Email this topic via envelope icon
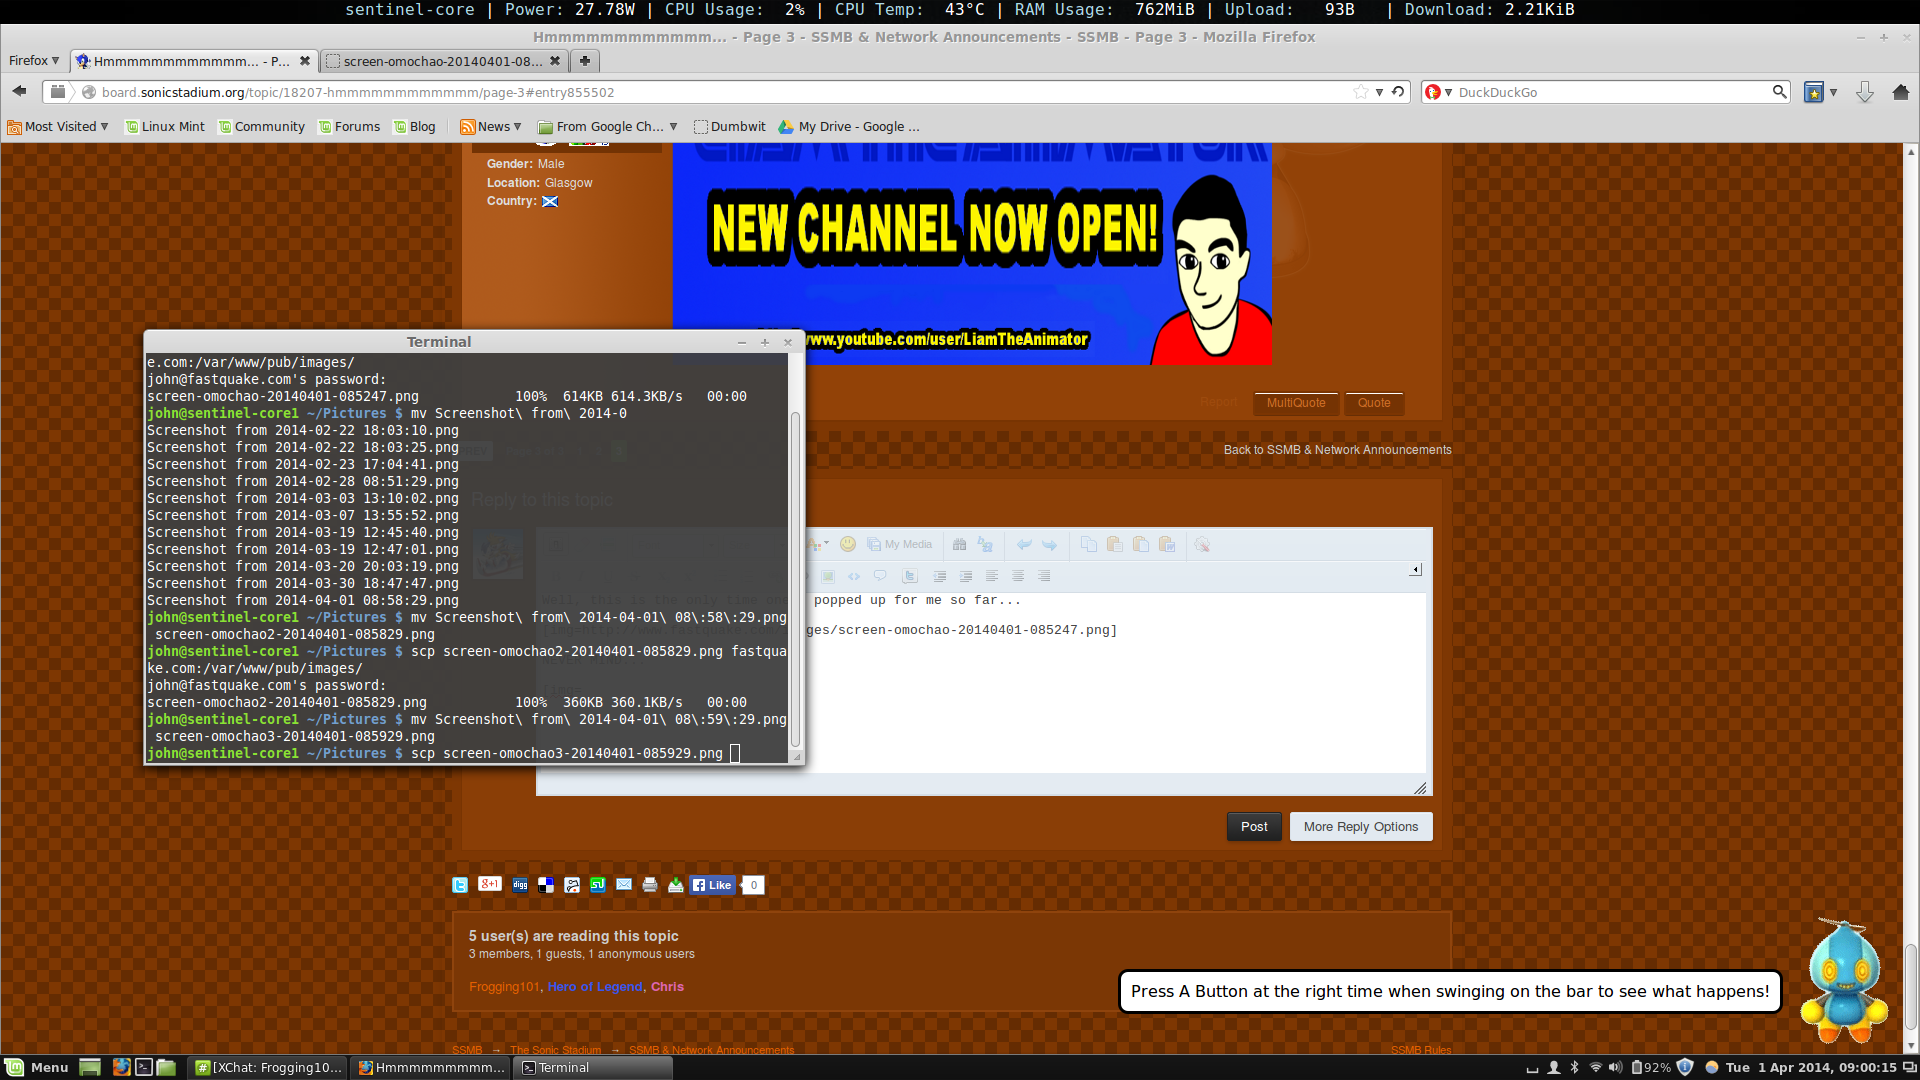 tap(624, 885)
